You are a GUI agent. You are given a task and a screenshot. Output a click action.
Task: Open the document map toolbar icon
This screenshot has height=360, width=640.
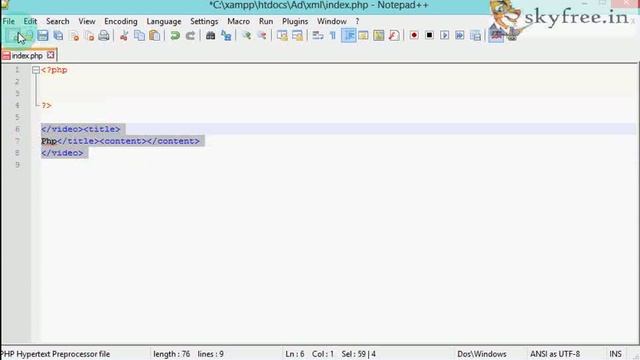(379, 36)
